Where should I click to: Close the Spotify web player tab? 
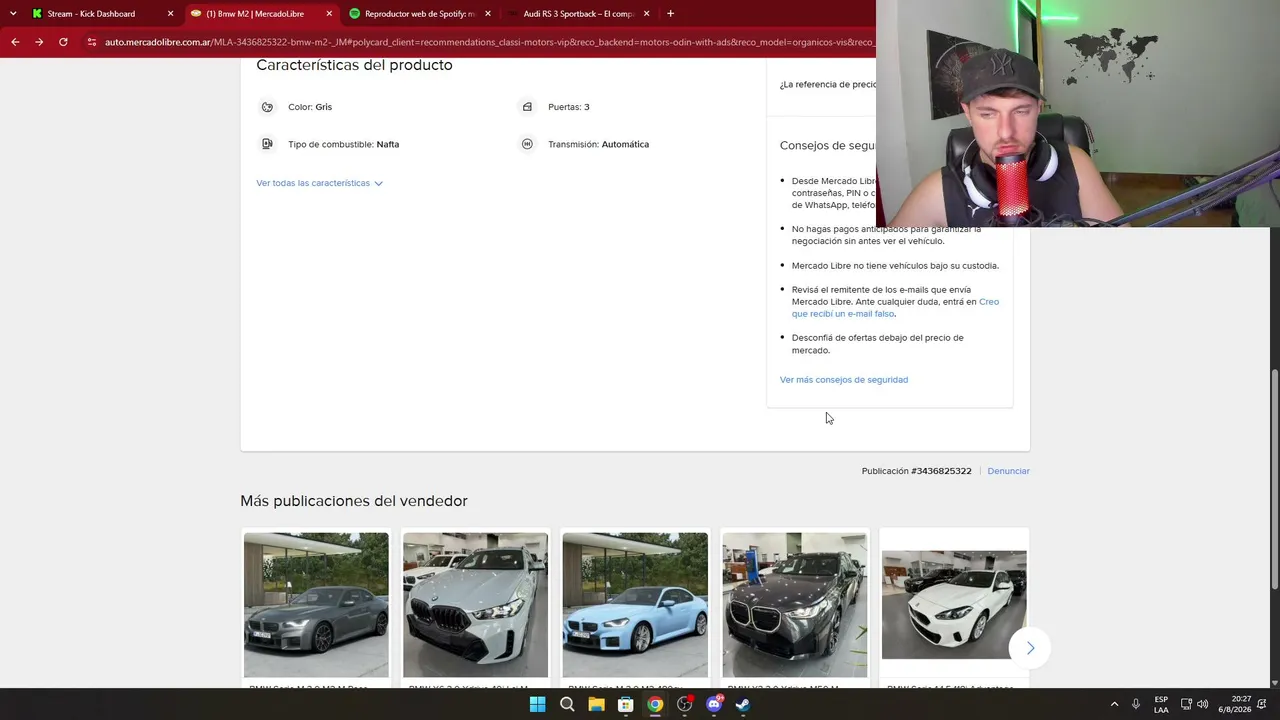488,14
